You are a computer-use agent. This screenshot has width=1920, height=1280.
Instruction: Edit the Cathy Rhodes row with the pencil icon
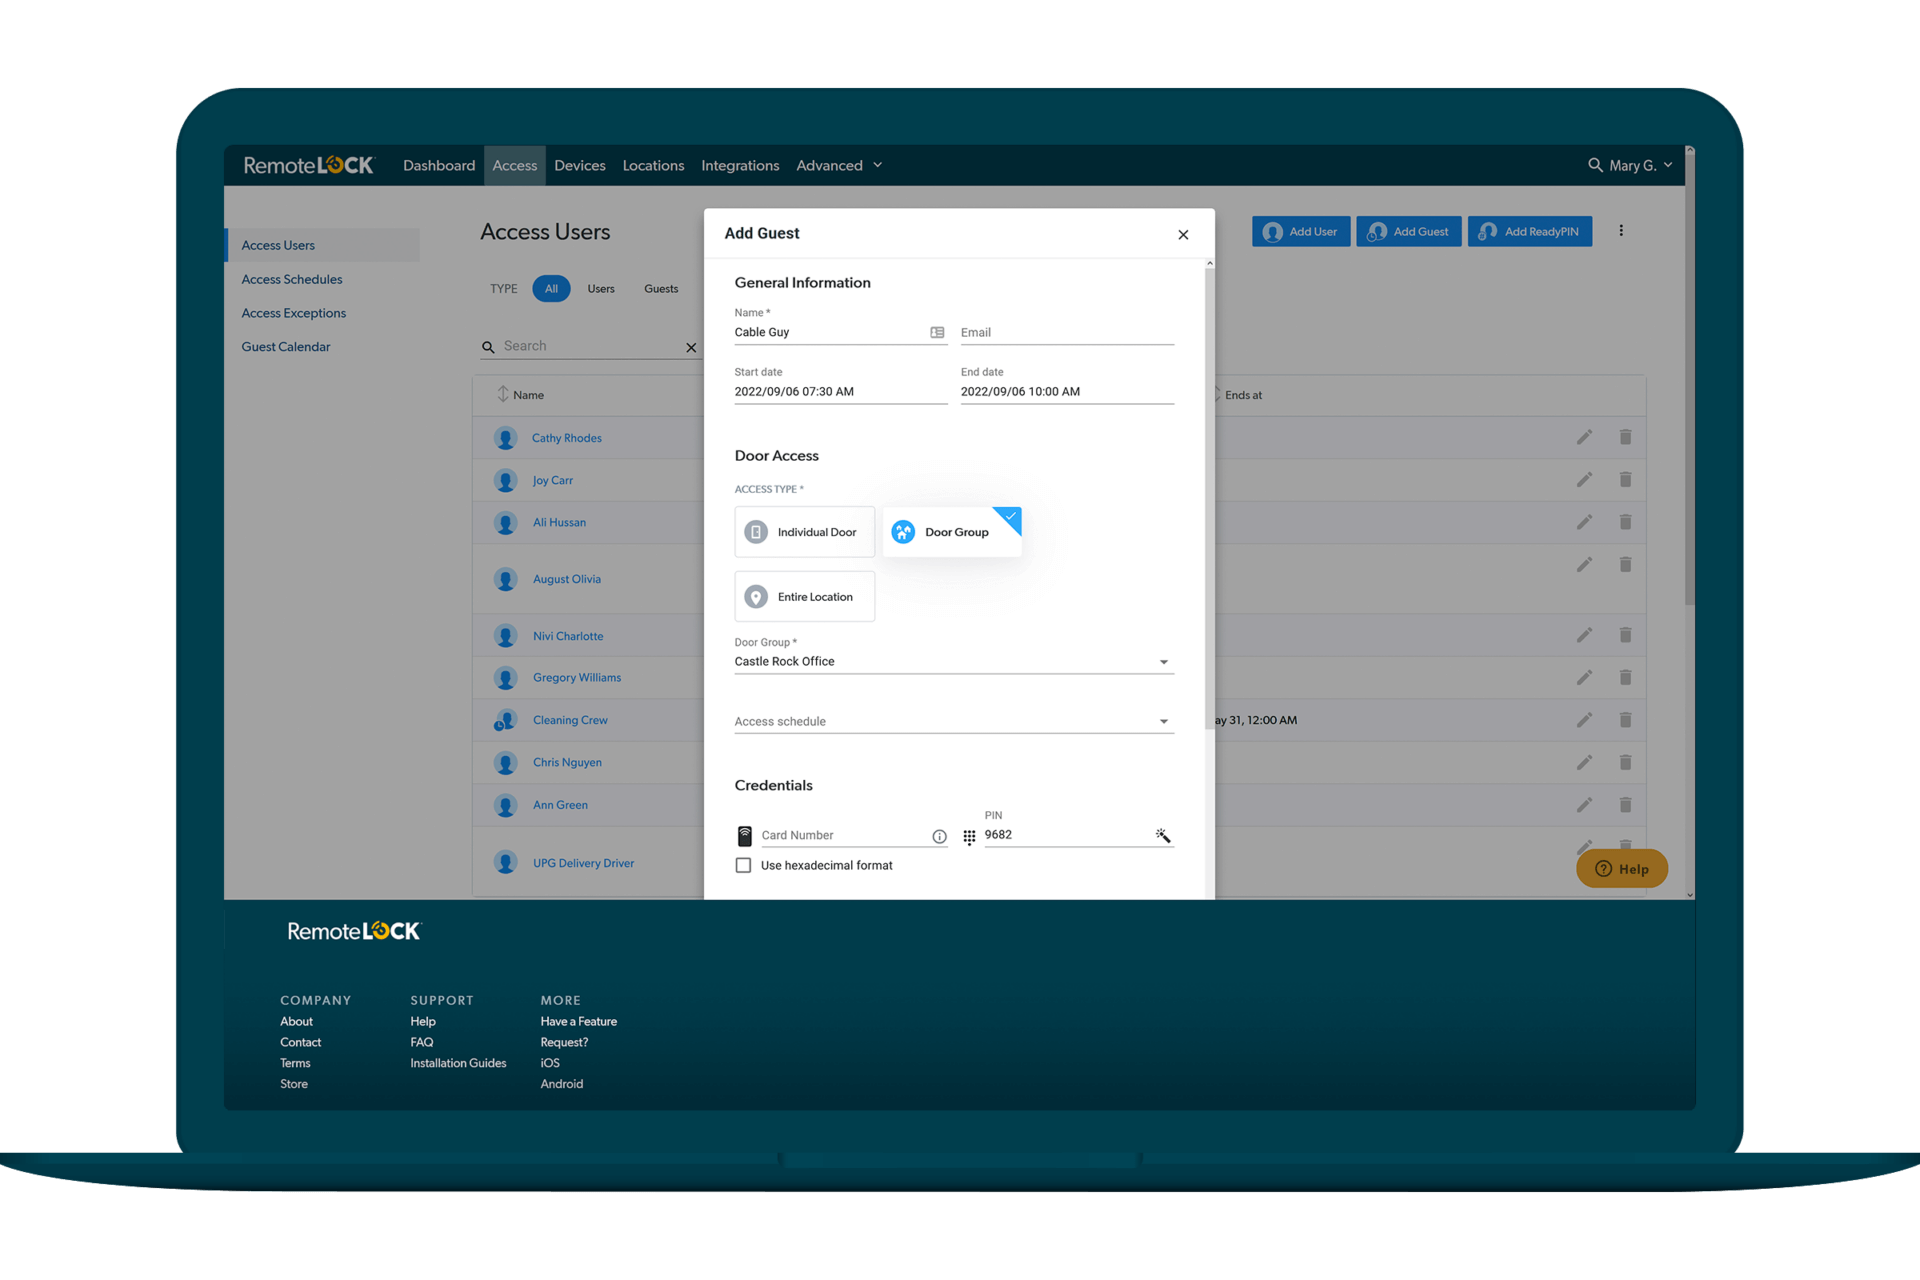point(1584,437)
